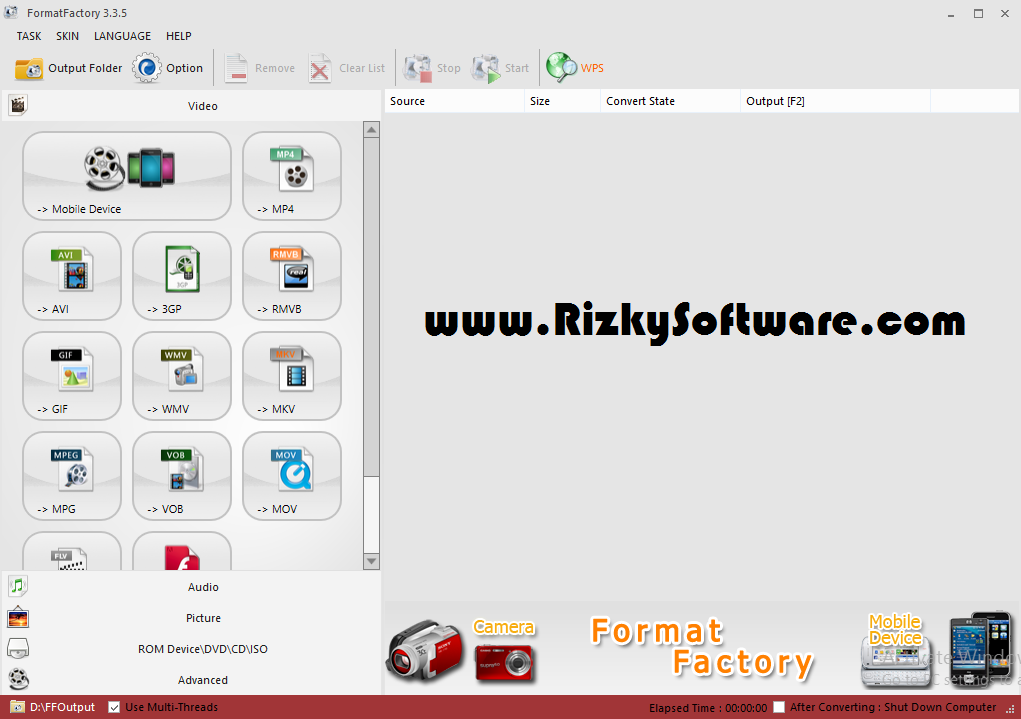Click the D:\FFOutput path in status bar
The image size is (1021, 719).
63,707
